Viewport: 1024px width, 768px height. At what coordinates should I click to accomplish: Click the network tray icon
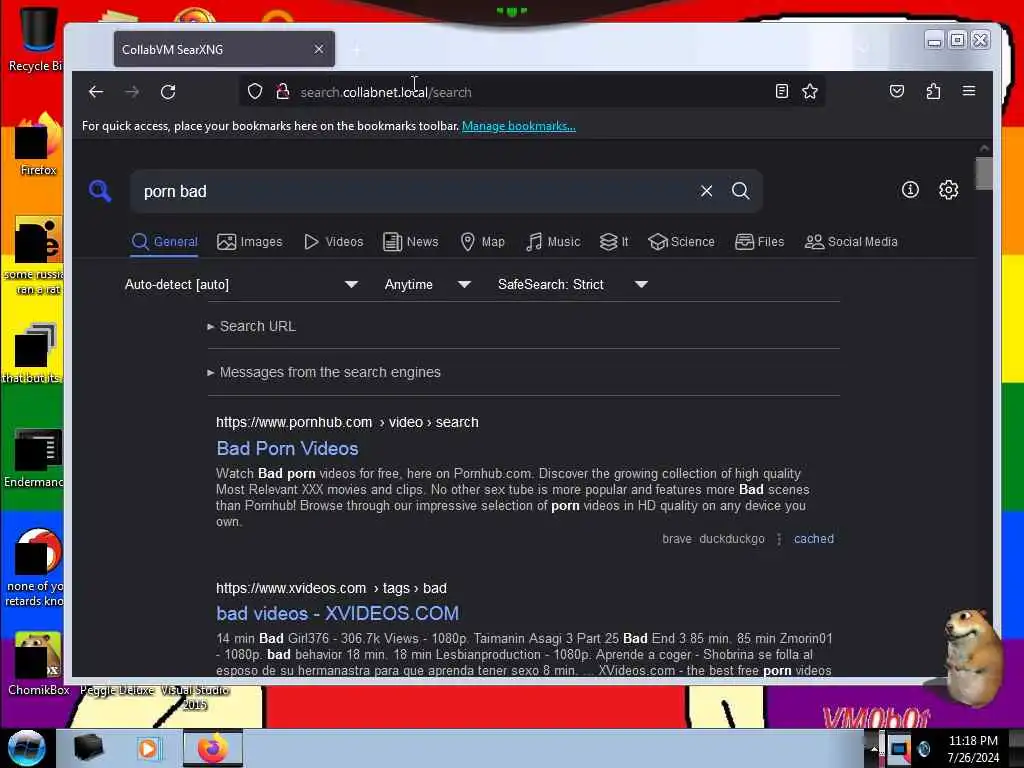pyautogui.click(x=899, y=749)
